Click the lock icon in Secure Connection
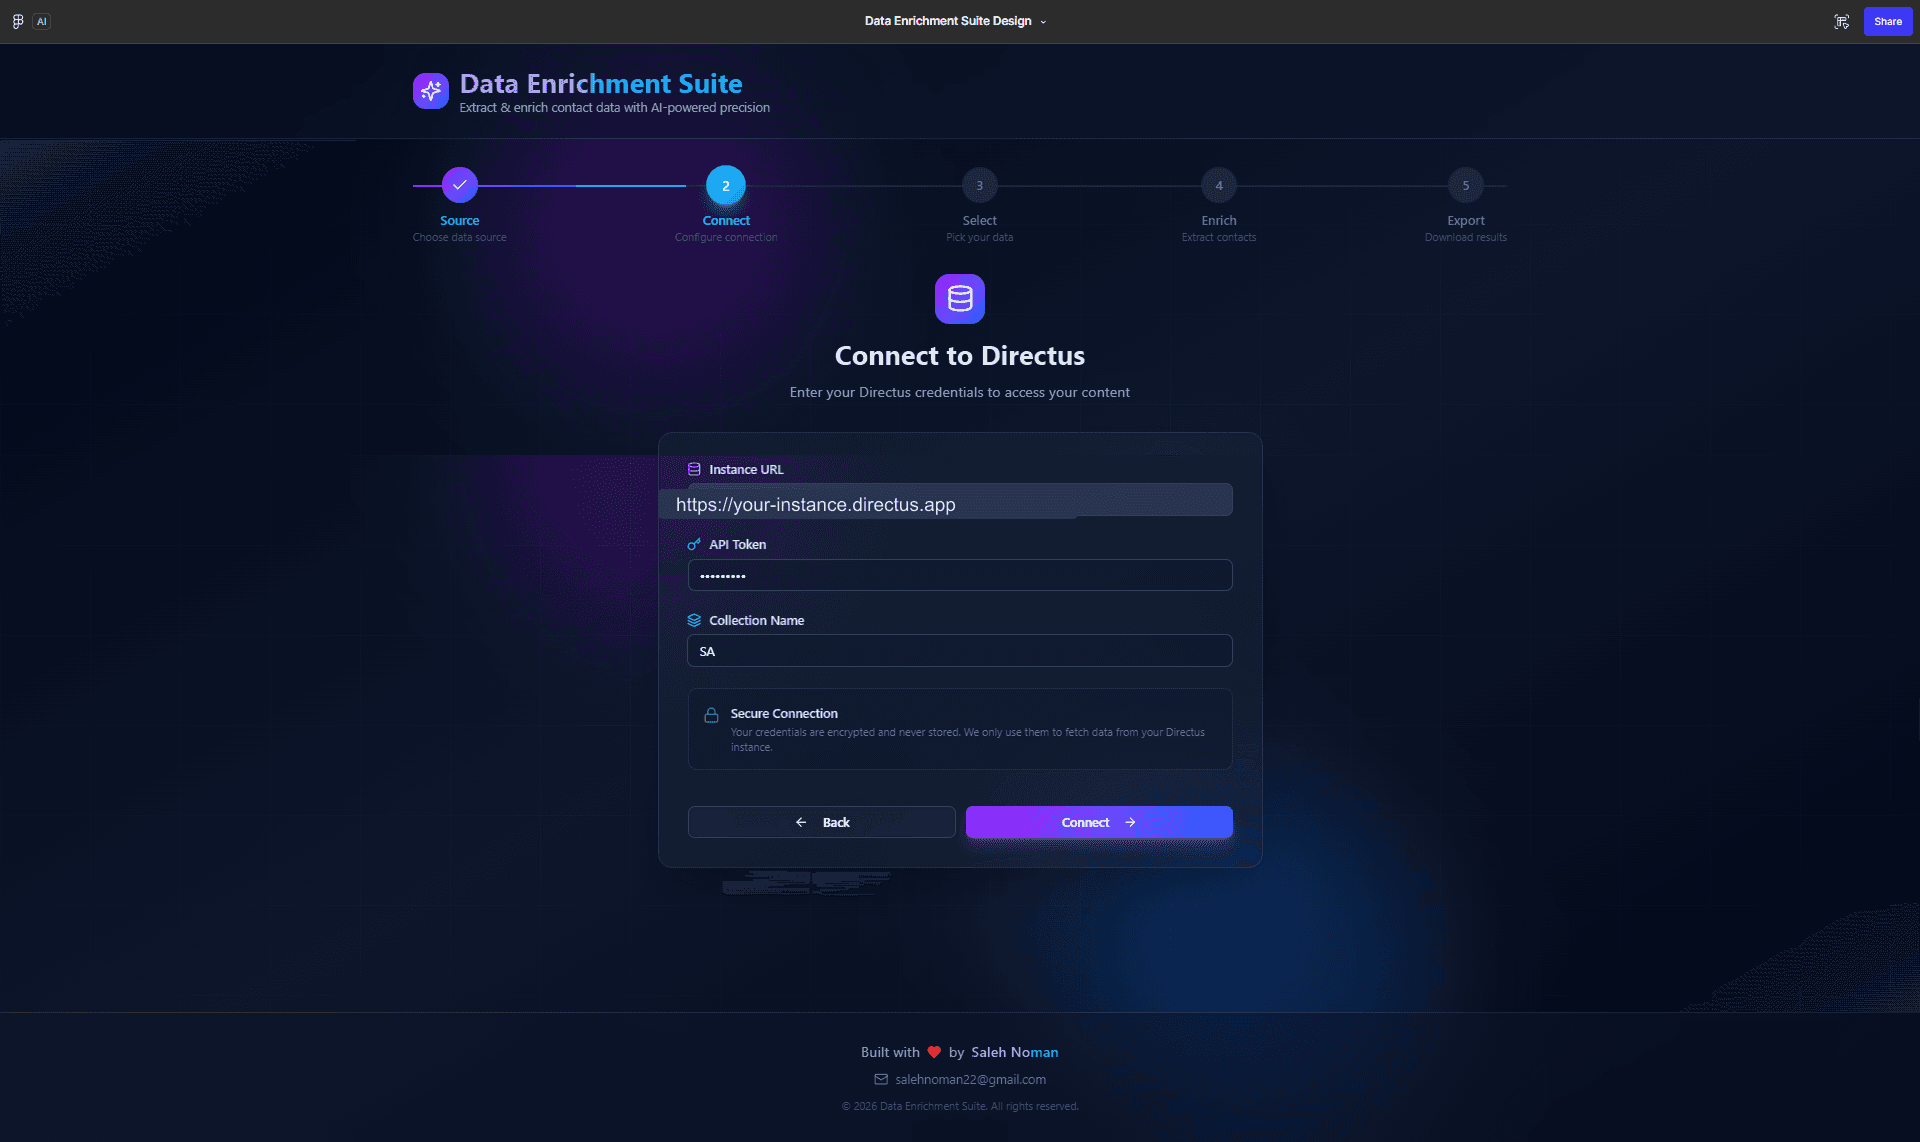The image size is (1920, 1142). [x=711, y=715]
